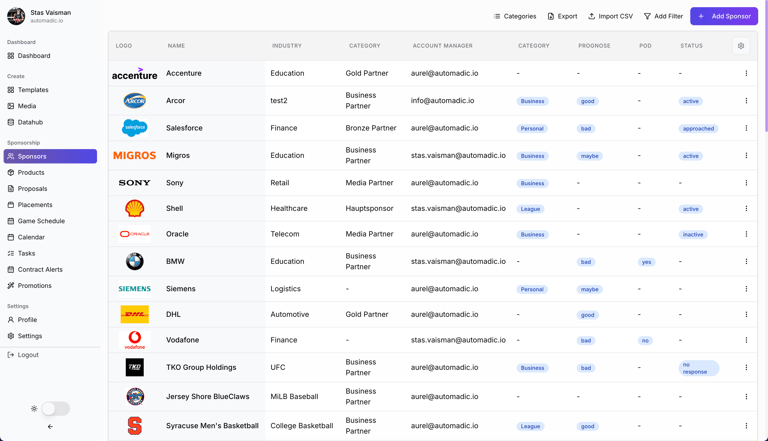Click the Add Filter button
The width and height of the screenshot is (768, 441).
tap(663, 16)
